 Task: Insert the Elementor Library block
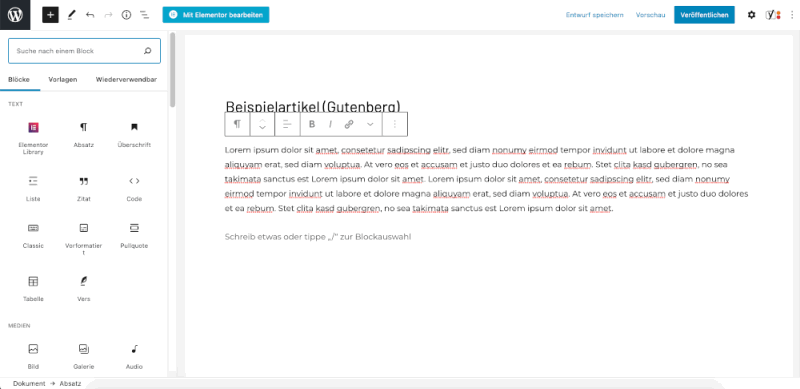(x=33, y=138)
